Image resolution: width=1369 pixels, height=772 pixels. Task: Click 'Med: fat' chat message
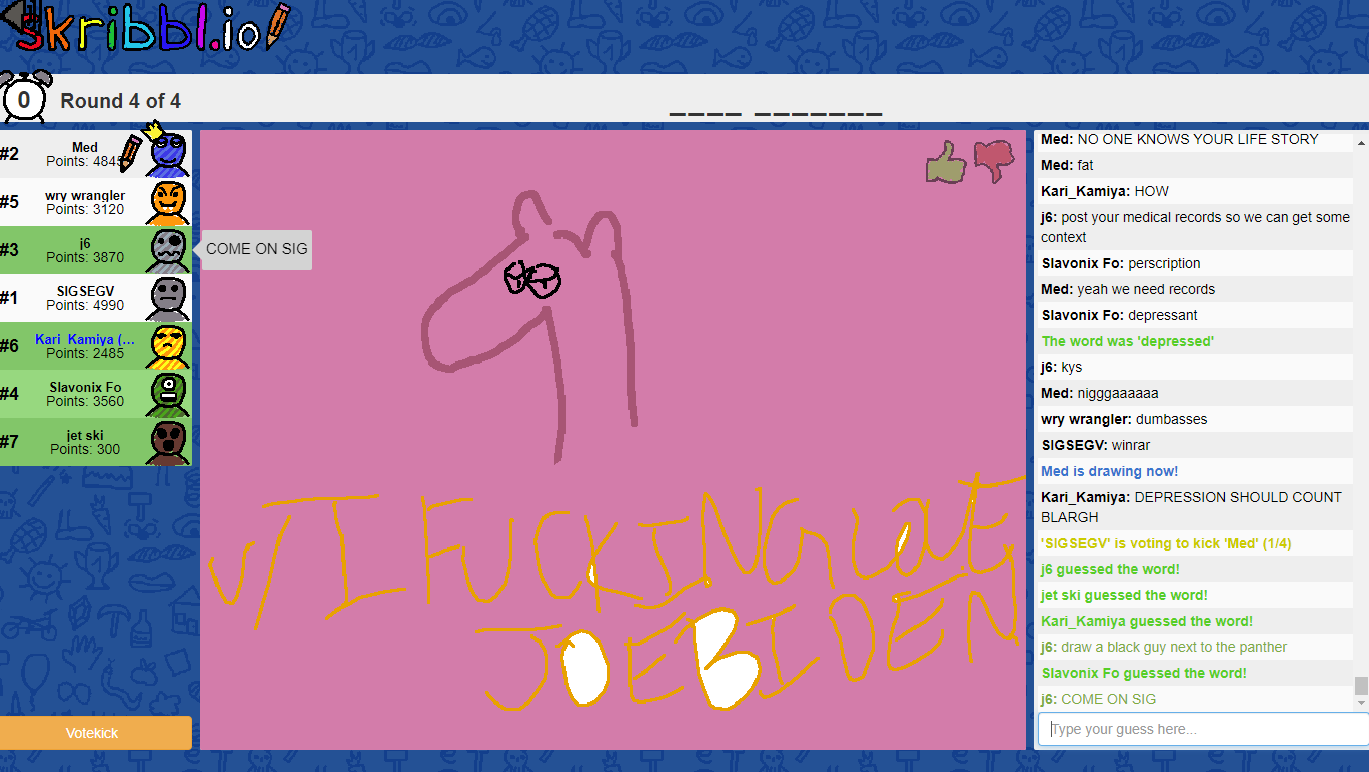1067,165
